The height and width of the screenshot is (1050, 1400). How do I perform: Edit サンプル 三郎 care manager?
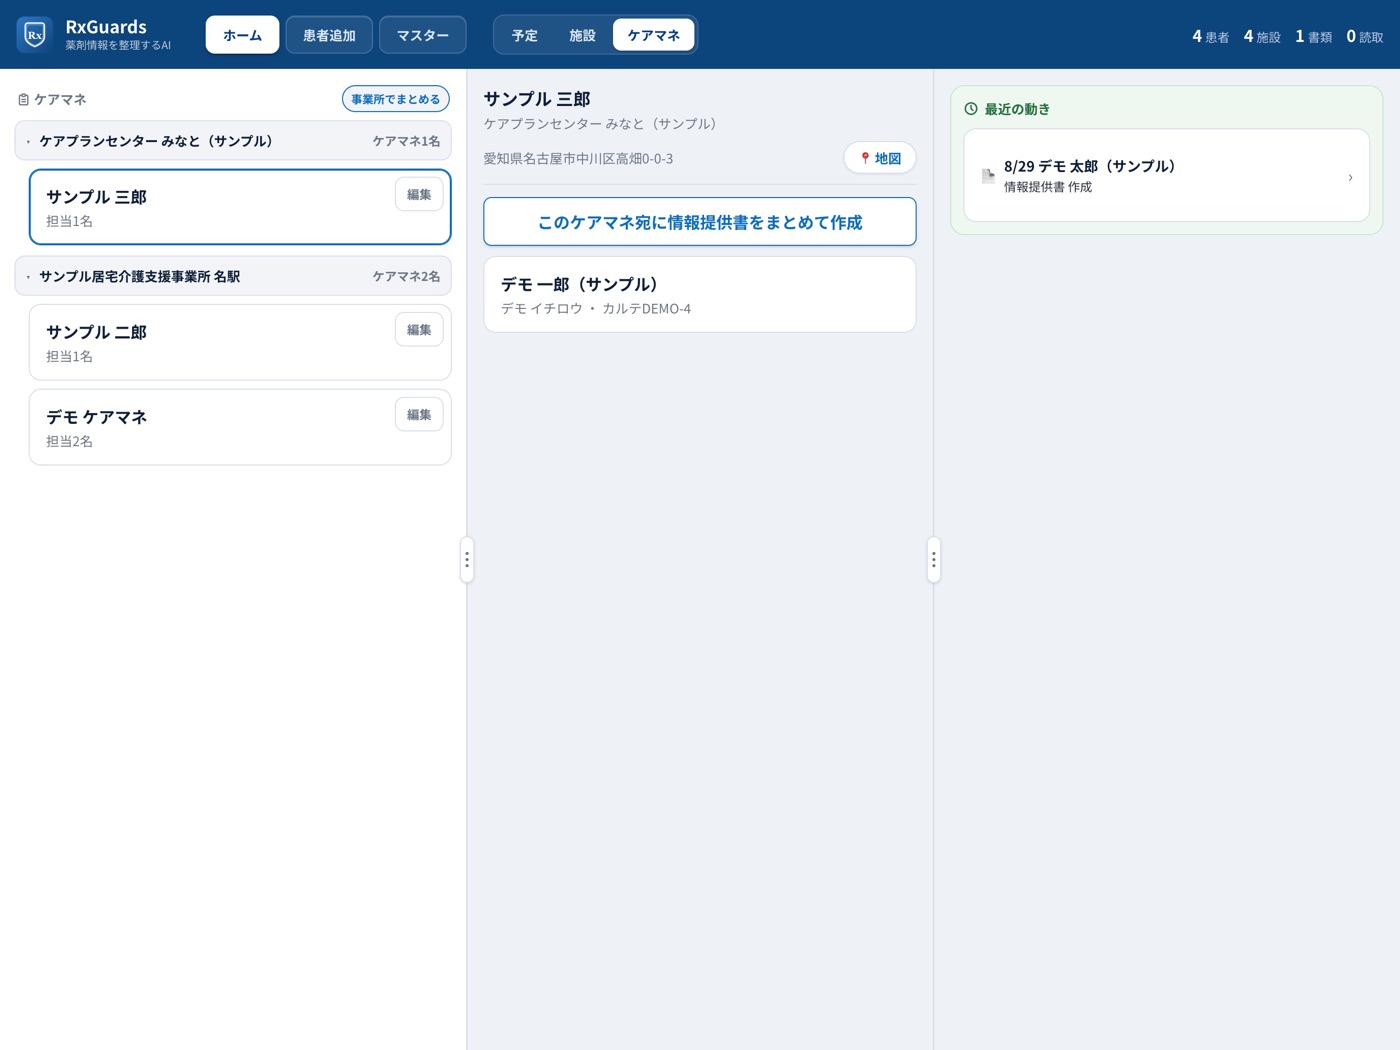pyautogui.click(x=419, y=195)
